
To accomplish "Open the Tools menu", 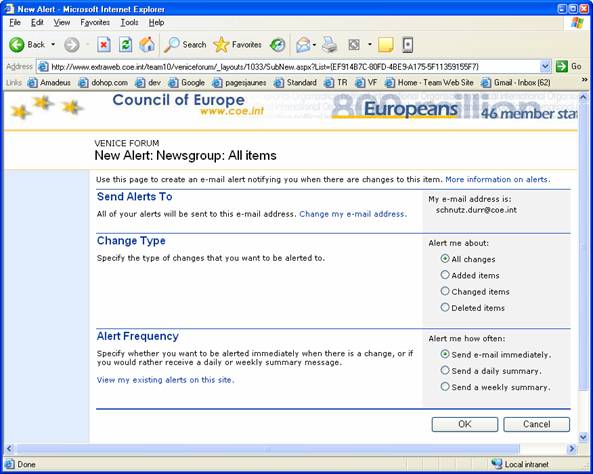I will click(129, 22).
